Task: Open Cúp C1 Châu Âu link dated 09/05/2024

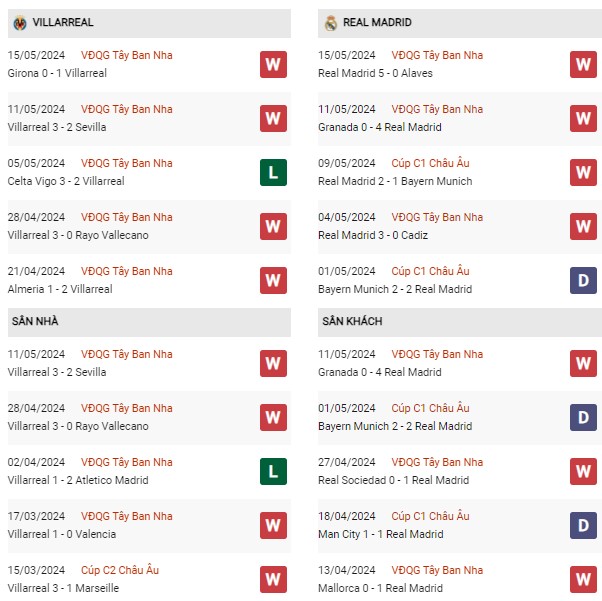Action: tap(430, 163)
